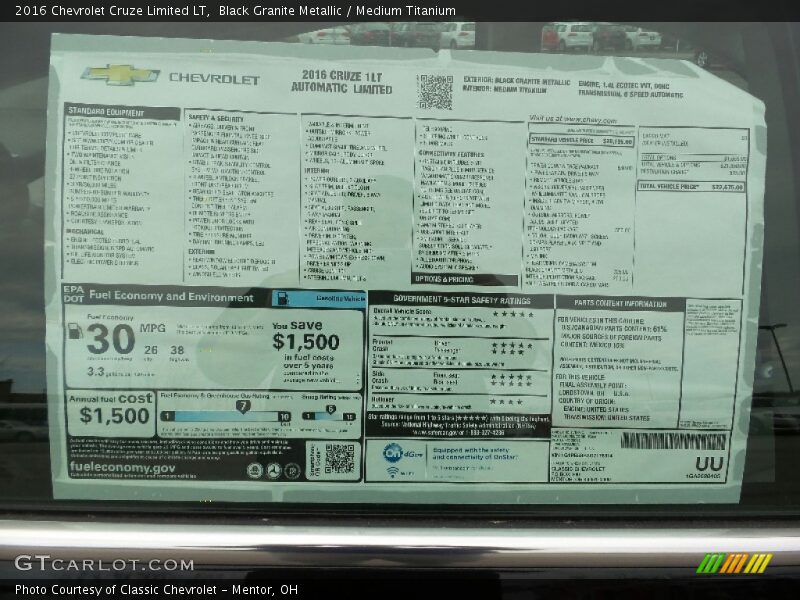Click the '26' city MPG value
800x600 pixels.
click(151, 350)
